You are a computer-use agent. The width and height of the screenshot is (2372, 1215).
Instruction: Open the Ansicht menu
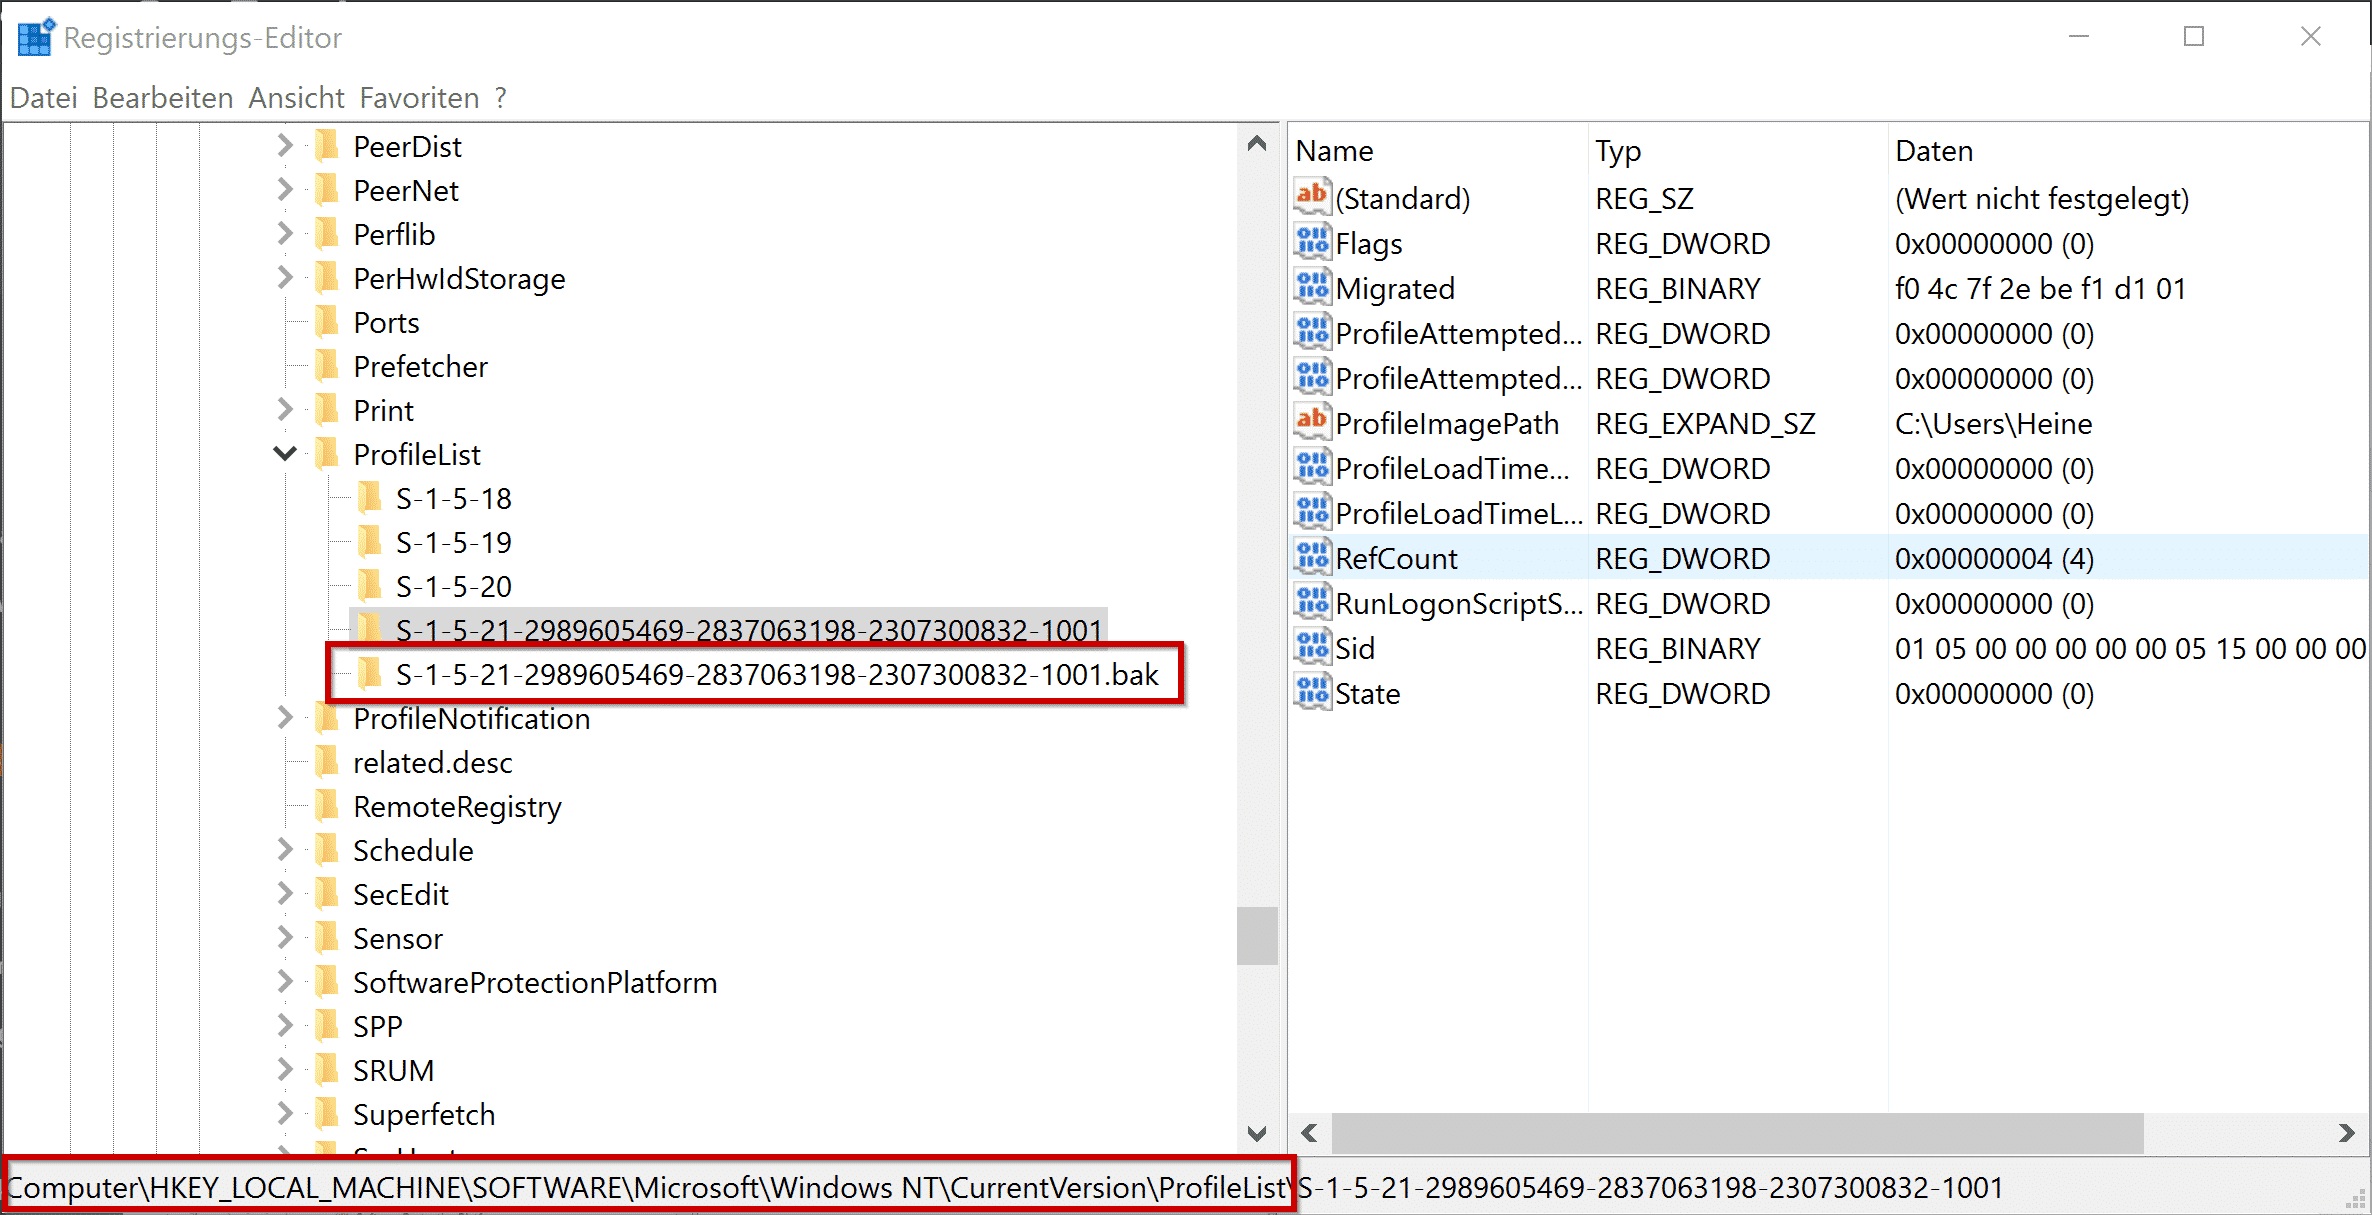pyautogui.click(x=297, y=98)
